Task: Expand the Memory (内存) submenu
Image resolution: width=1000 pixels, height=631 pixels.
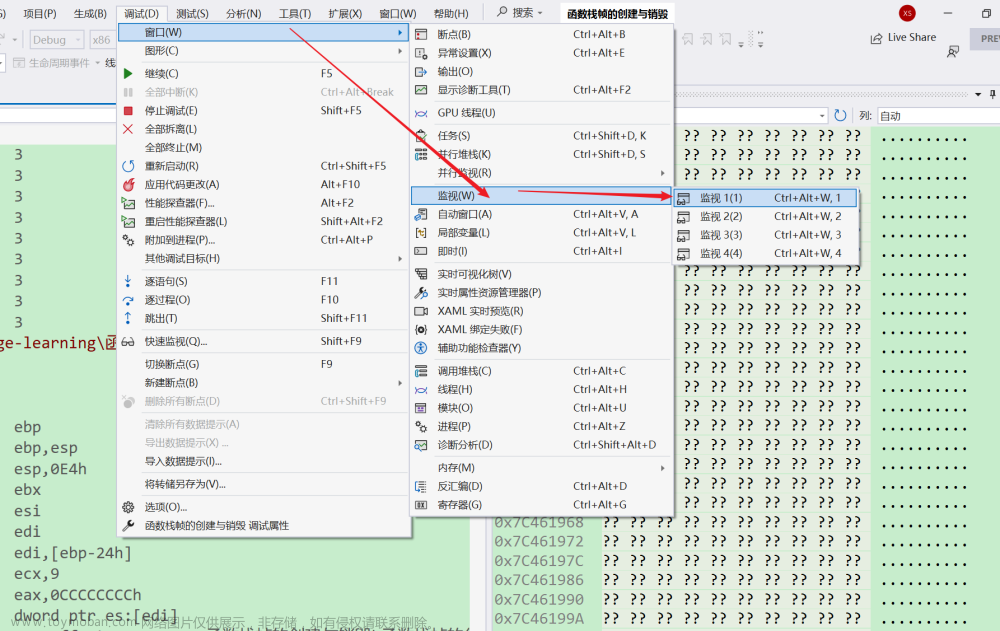Action: point(541,468)
